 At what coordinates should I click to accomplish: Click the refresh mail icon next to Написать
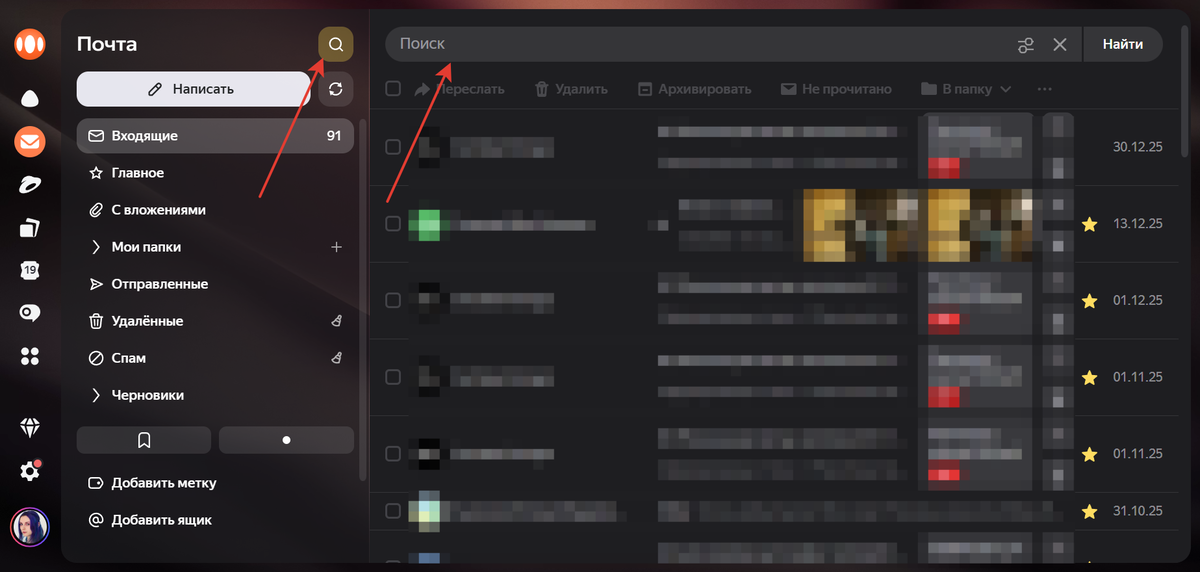click(x=336, y=89)
